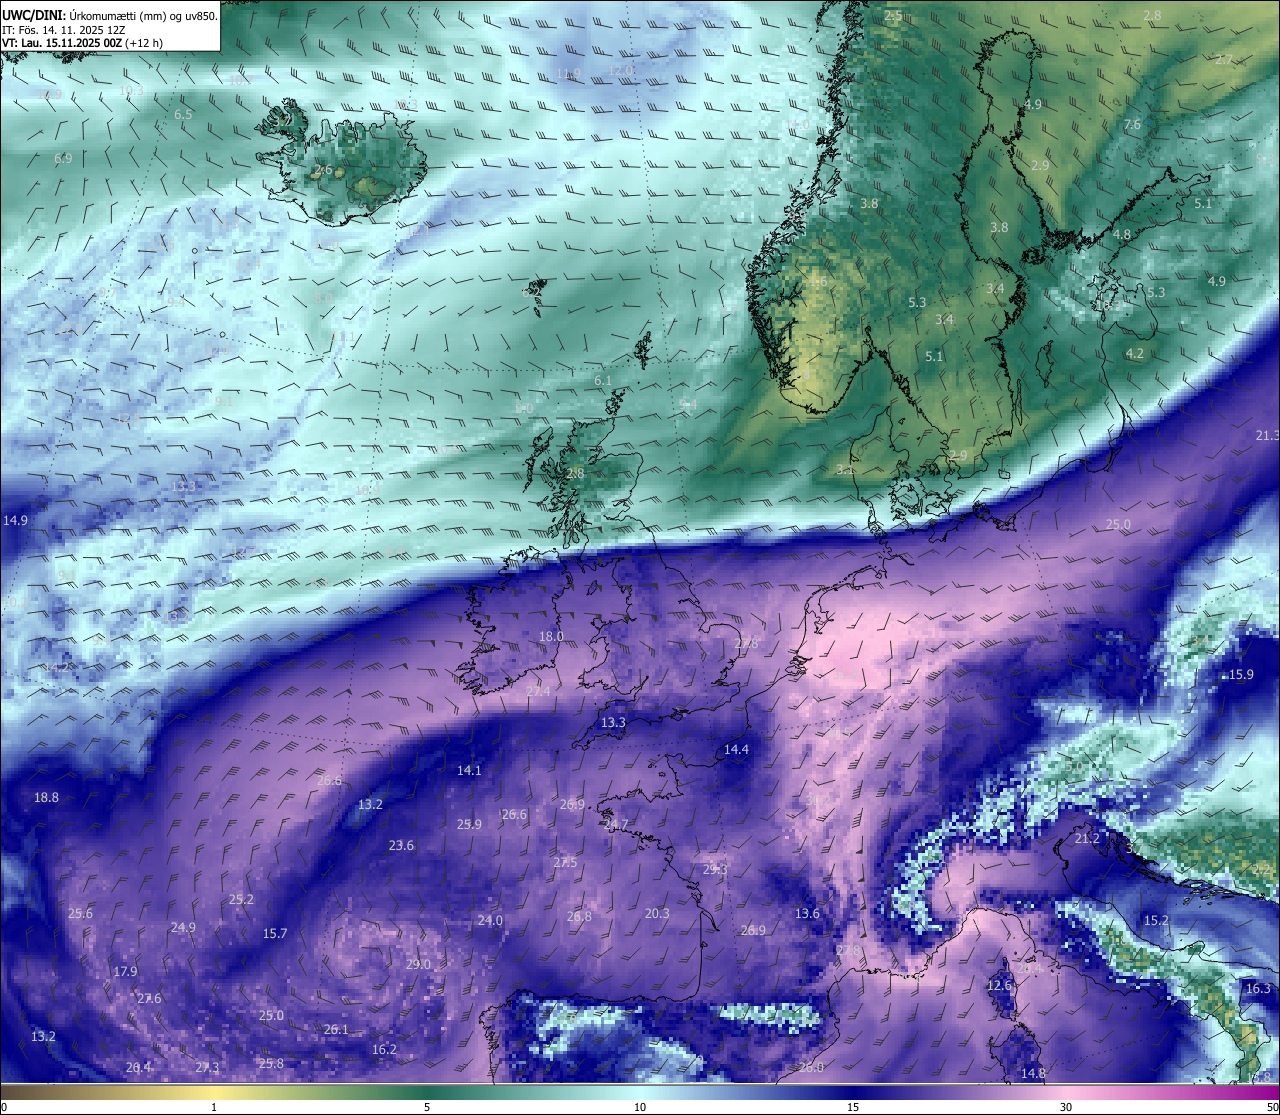This screenshot has width=1280, height=1115.
Task: Click the UWC/DINI Úrkomumætti title text
Action: (x=110, y=15)
